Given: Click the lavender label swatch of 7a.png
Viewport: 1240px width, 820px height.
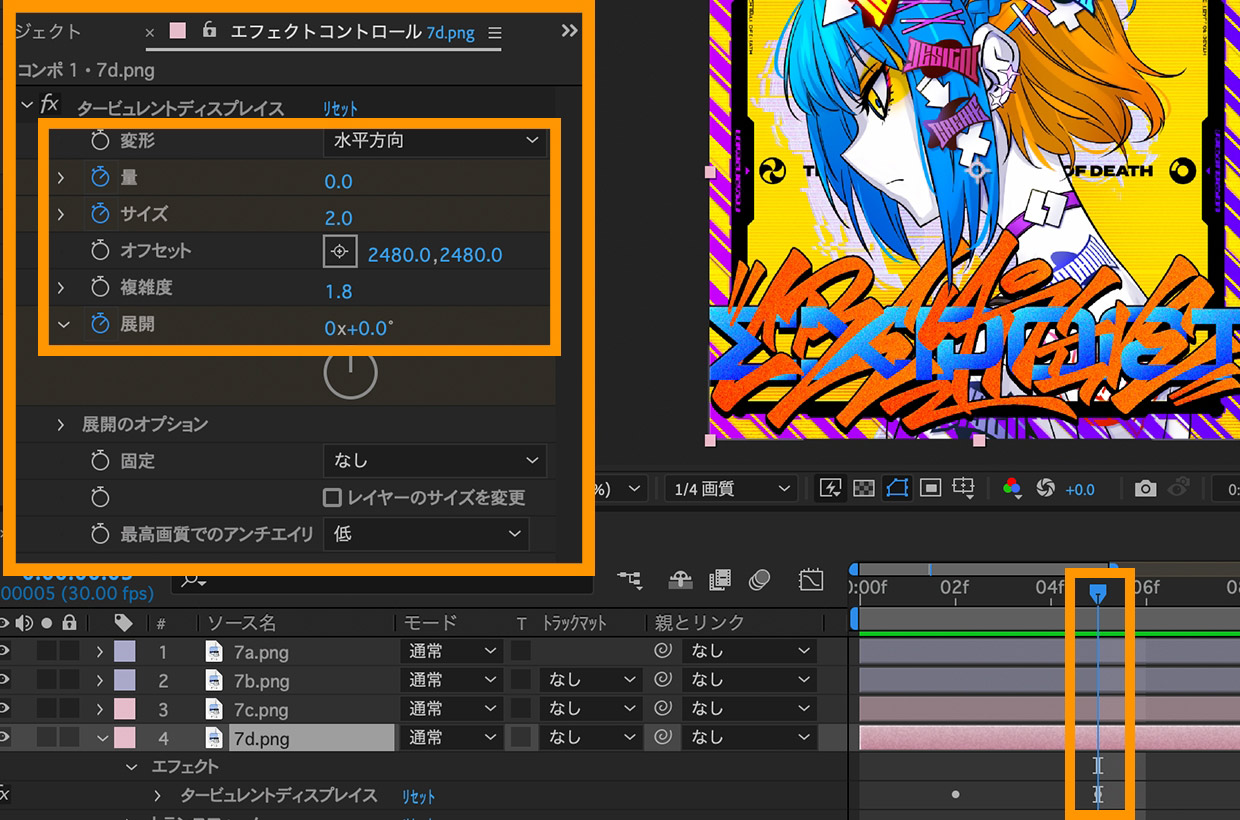Looking at the screenshot, I should coord(124,651).
